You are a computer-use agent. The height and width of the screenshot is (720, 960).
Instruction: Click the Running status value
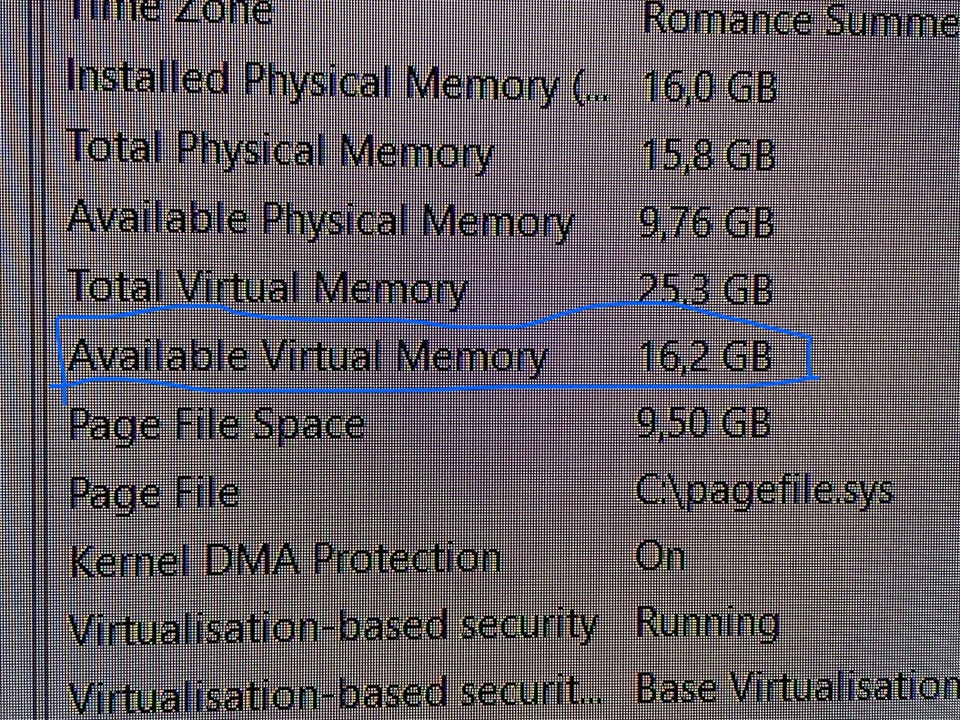(707, 623)
